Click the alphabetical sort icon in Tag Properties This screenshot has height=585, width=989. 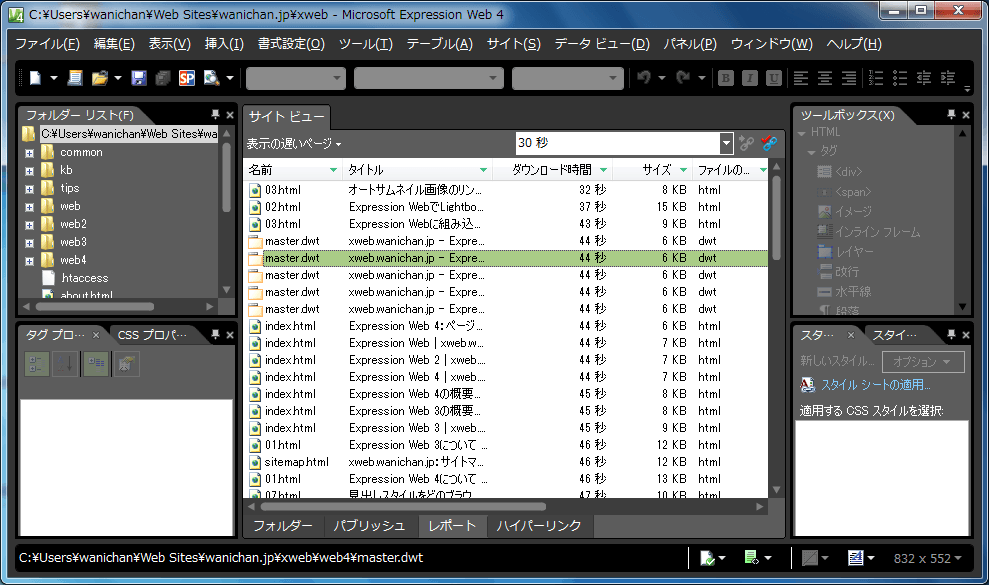(x=66, y=364)
